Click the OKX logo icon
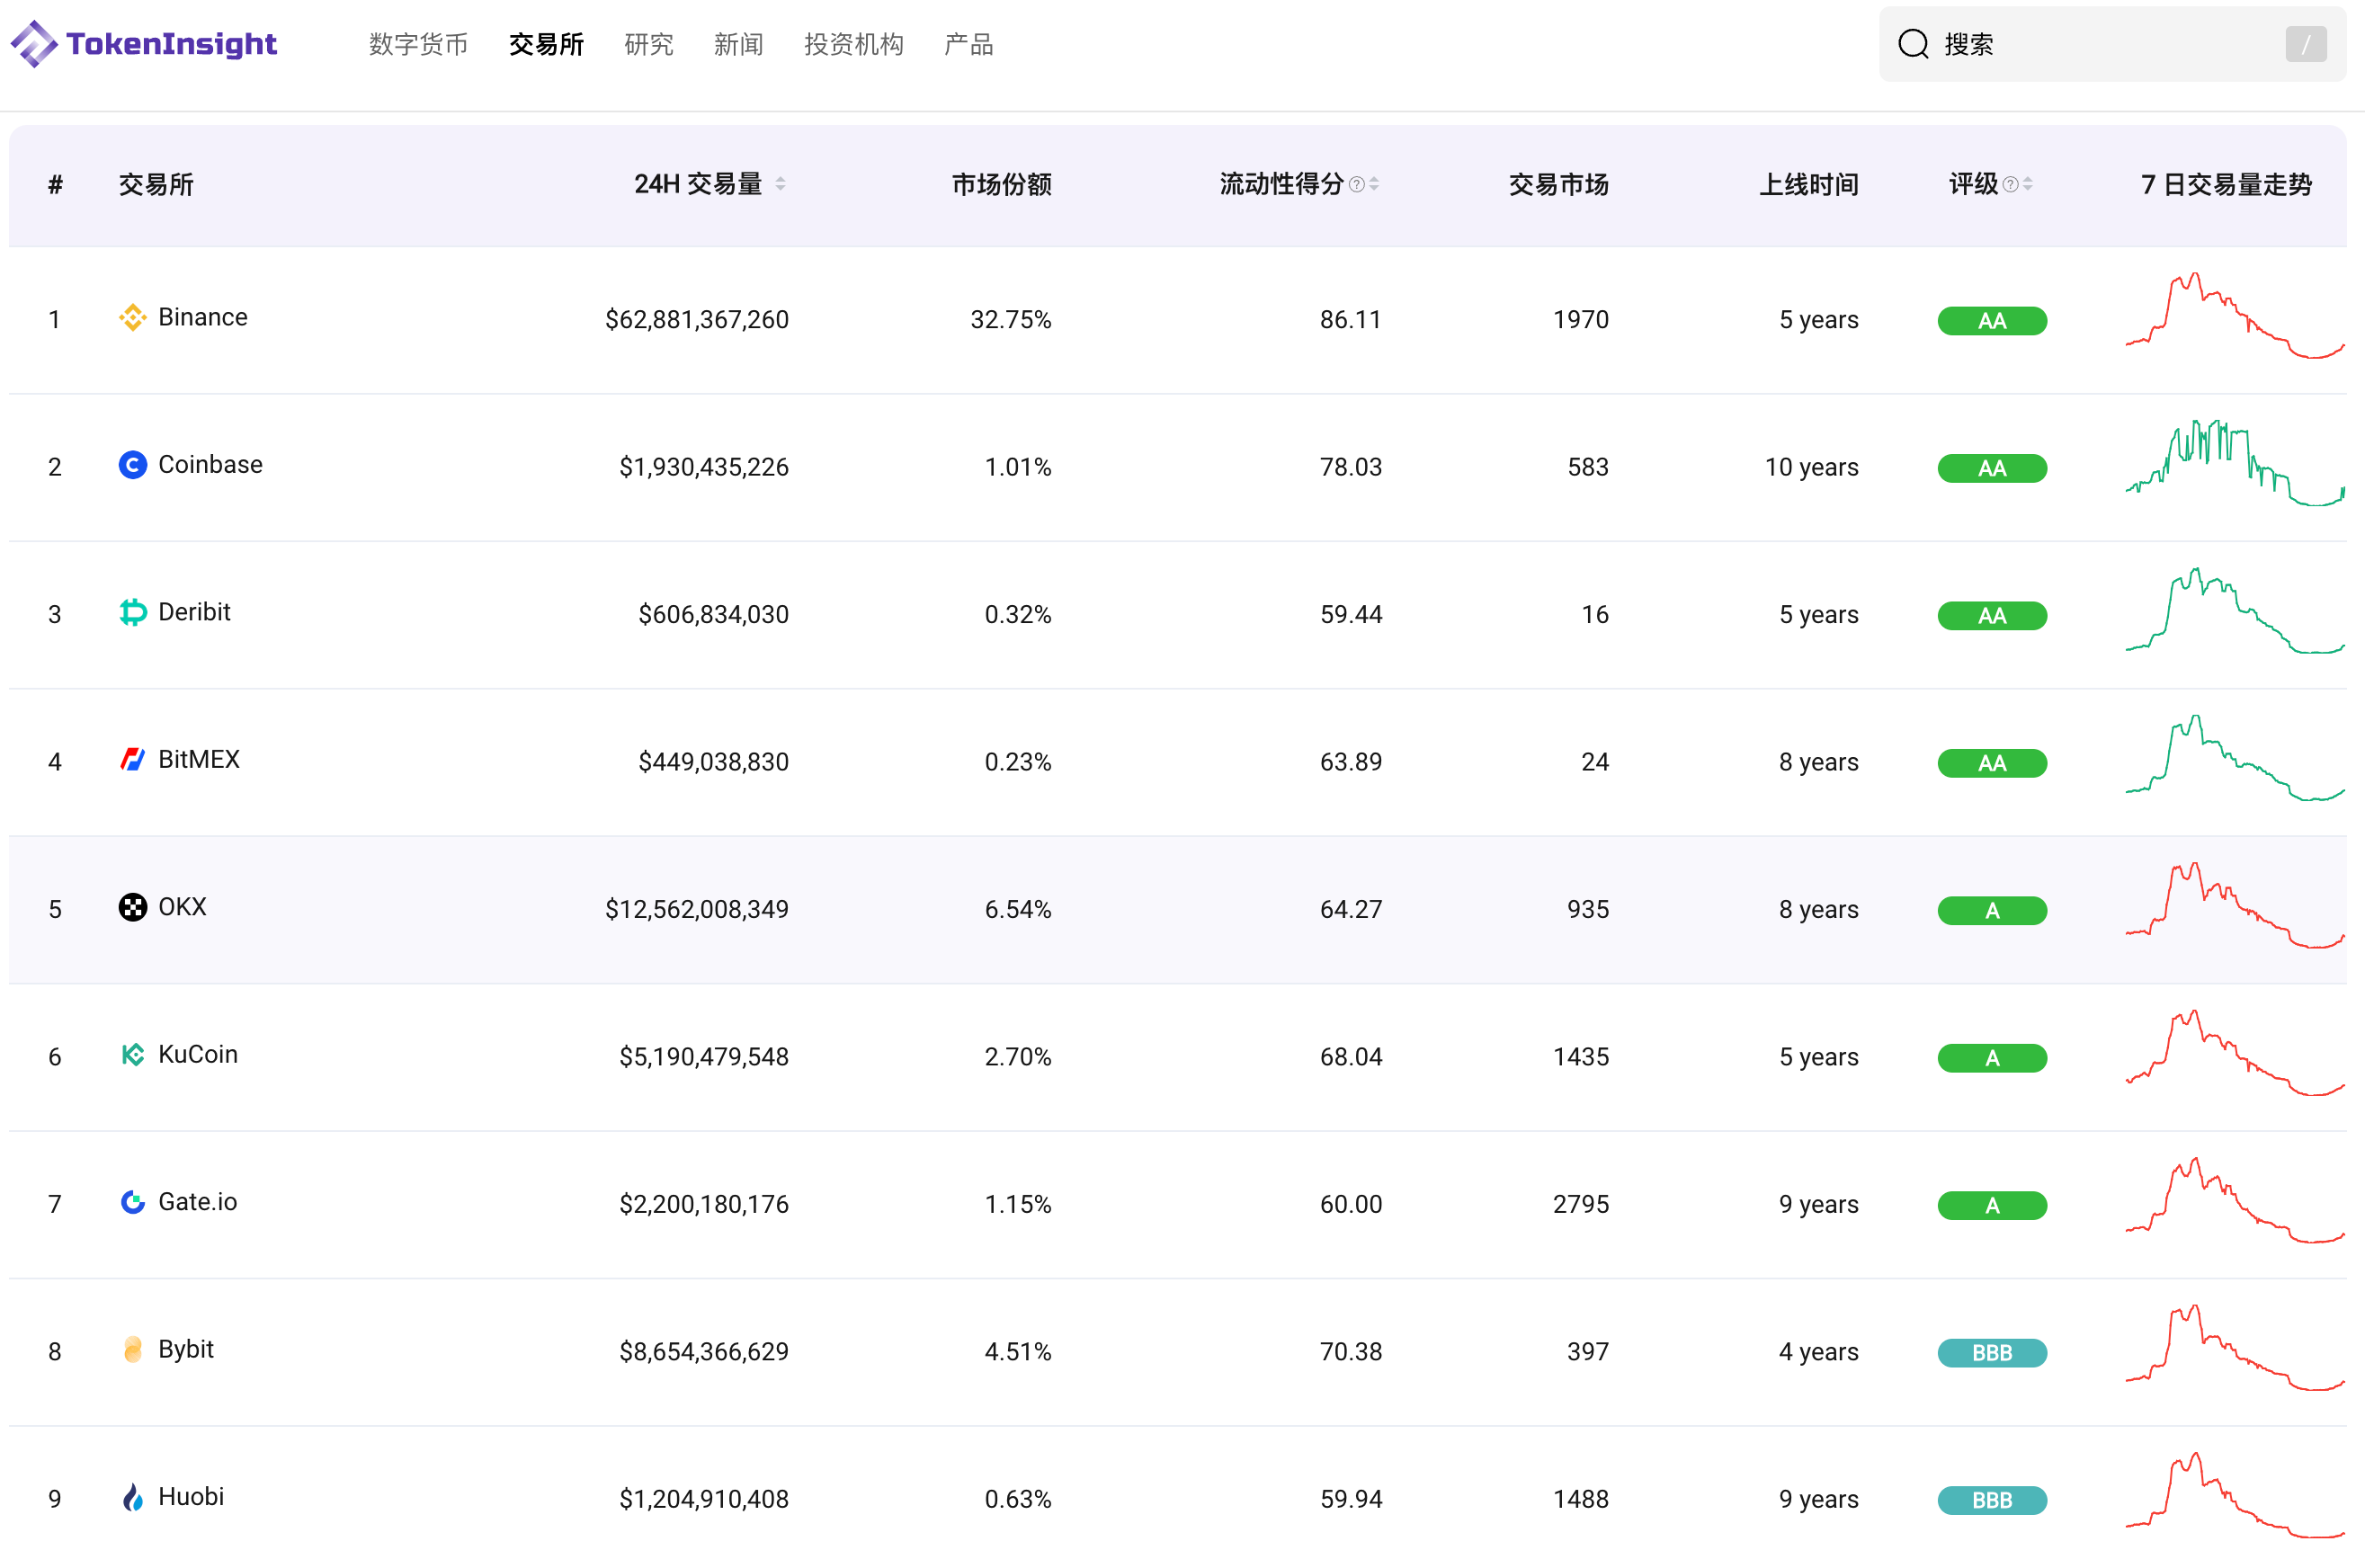This screenshot has height=1568, width=2365. 132,907
